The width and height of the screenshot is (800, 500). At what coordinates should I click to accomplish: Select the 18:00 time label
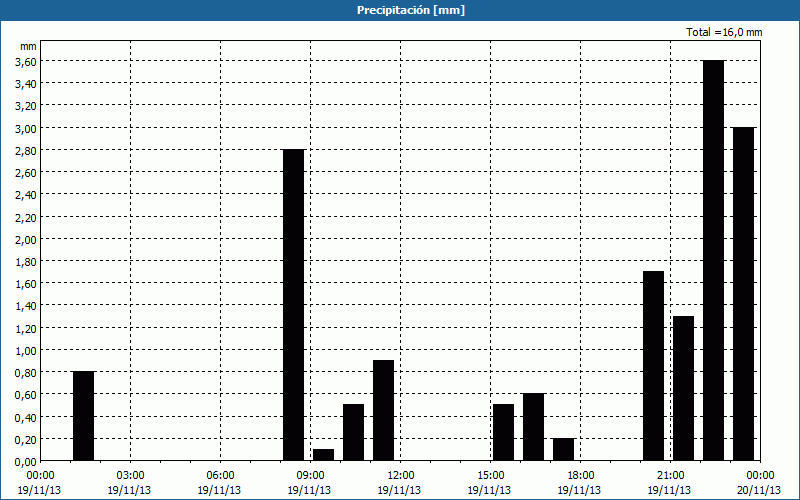[x=581, y=476]
